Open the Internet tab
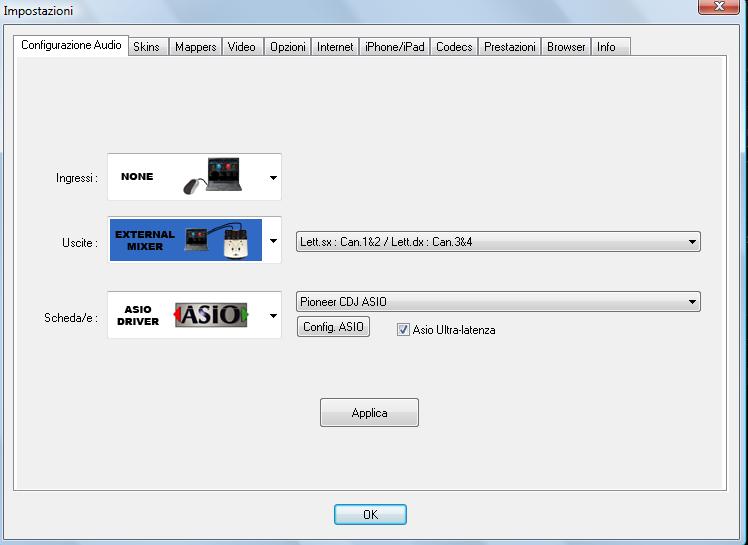This screenshot has width=748, height=545. point(335,47)
